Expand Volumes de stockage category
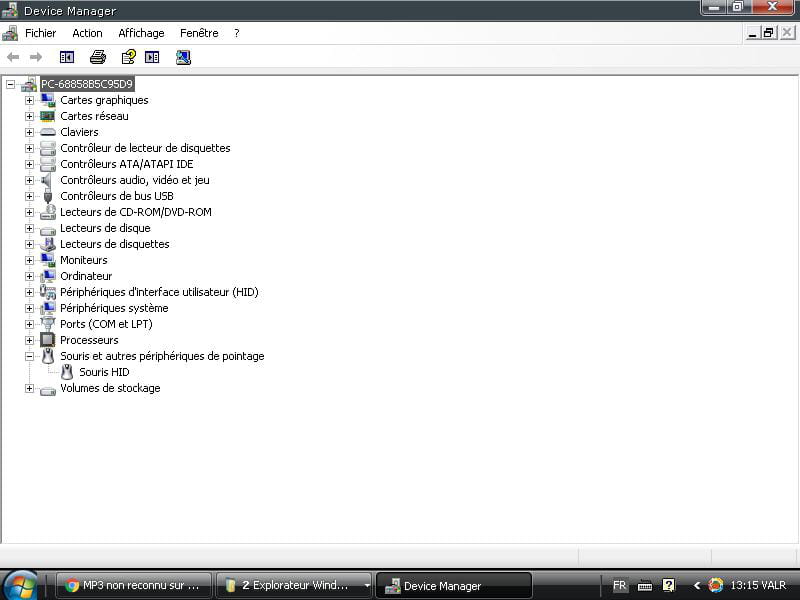Image resolution: width=800 pixels, height=600 pixels. [29, 388]
